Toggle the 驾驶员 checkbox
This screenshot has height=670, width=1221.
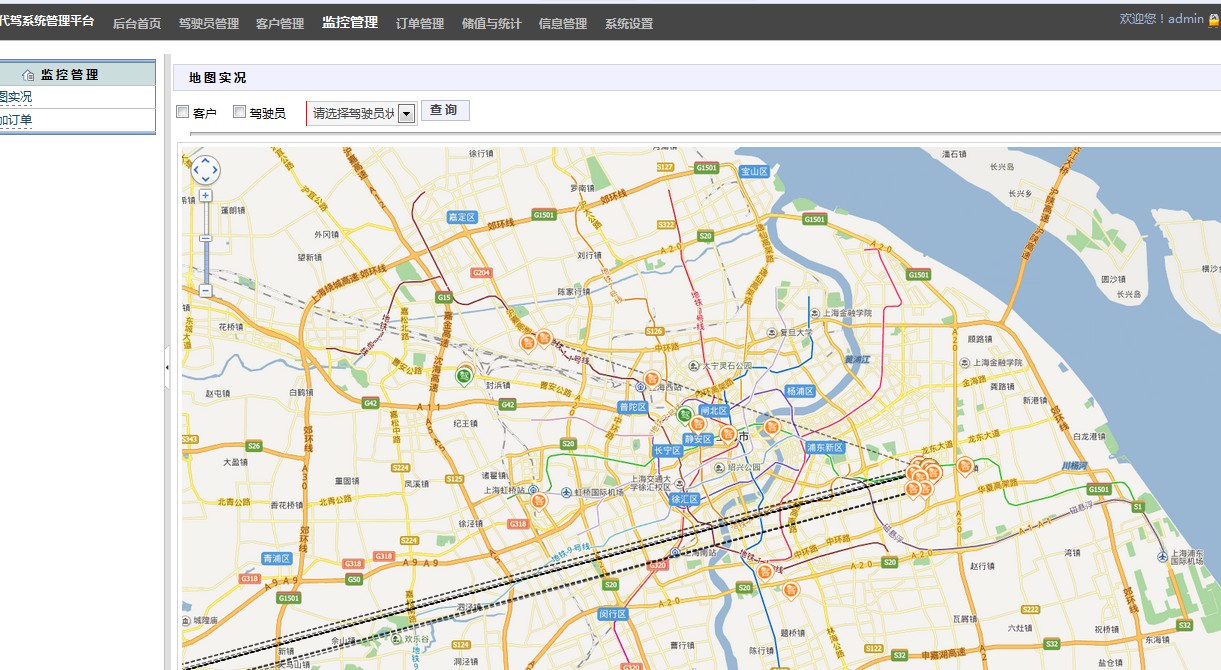pyautogui.click(x=239, y=112)
